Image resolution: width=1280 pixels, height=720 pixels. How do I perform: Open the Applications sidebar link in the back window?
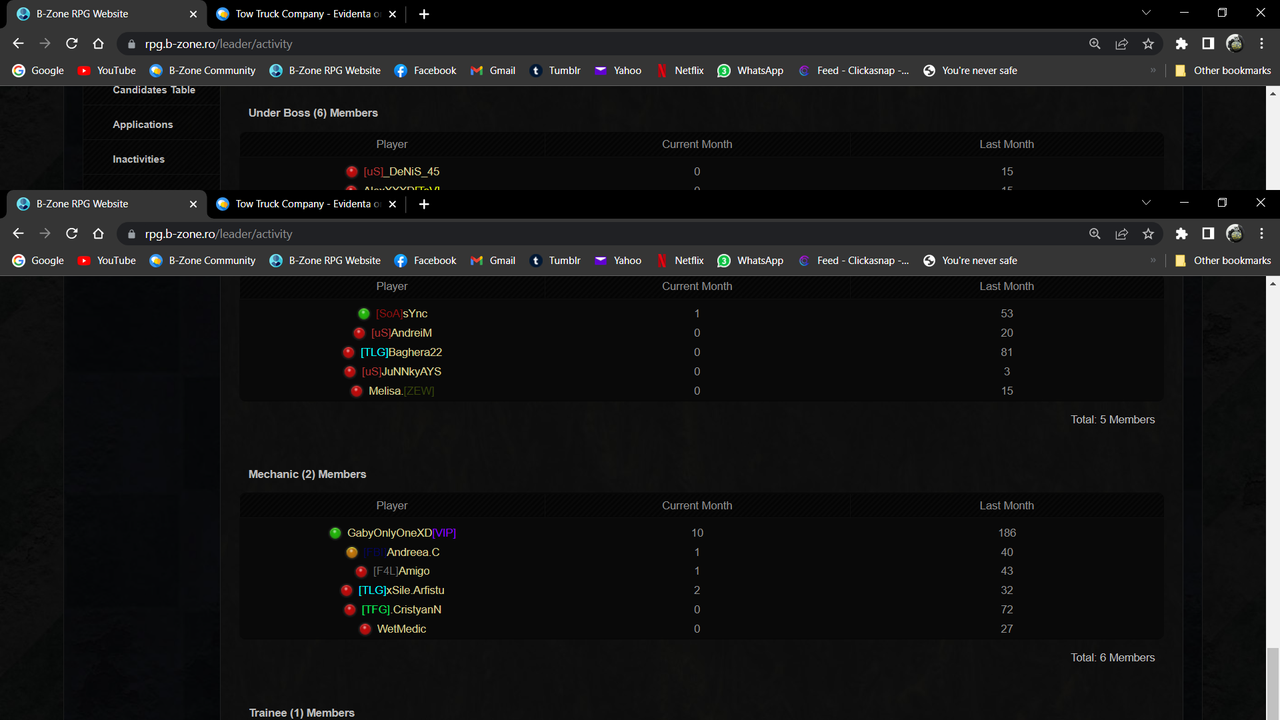pyautogui.click(x=143, y=125)
